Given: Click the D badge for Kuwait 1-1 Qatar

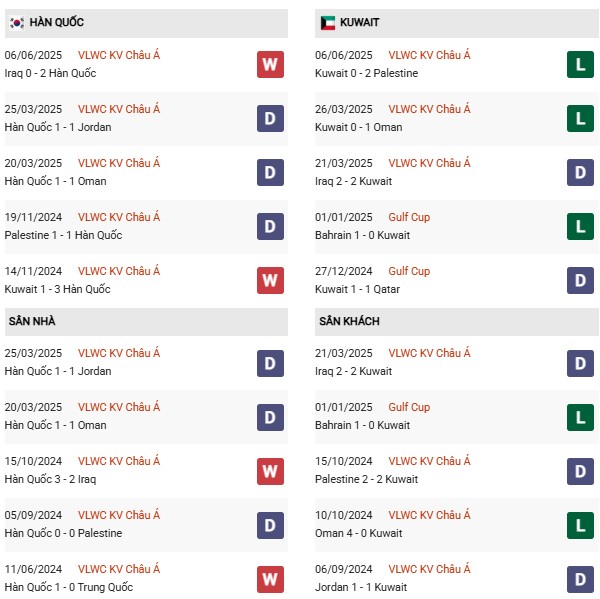Looking at the screenshot, I should pos(580,281).
